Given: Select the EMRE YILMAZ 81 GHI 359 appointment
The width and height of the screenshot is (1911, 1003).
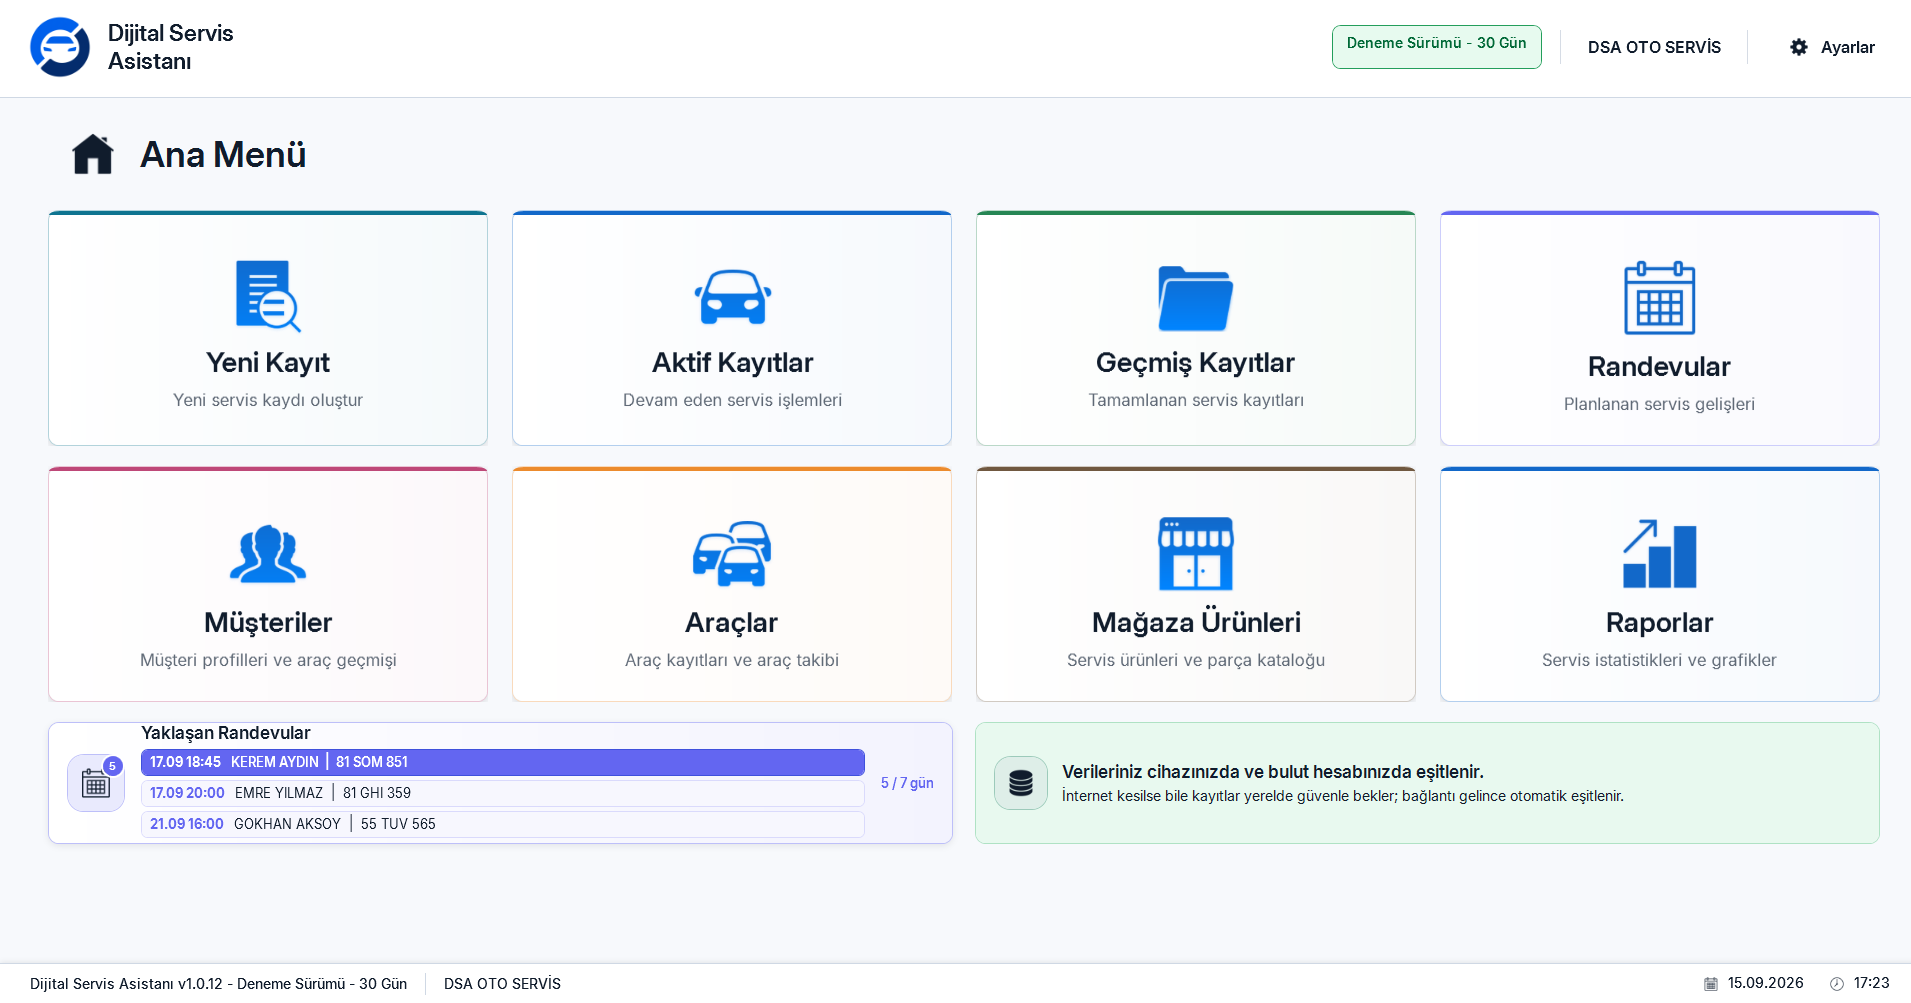Looking at the screenshot, I should 503,793.
